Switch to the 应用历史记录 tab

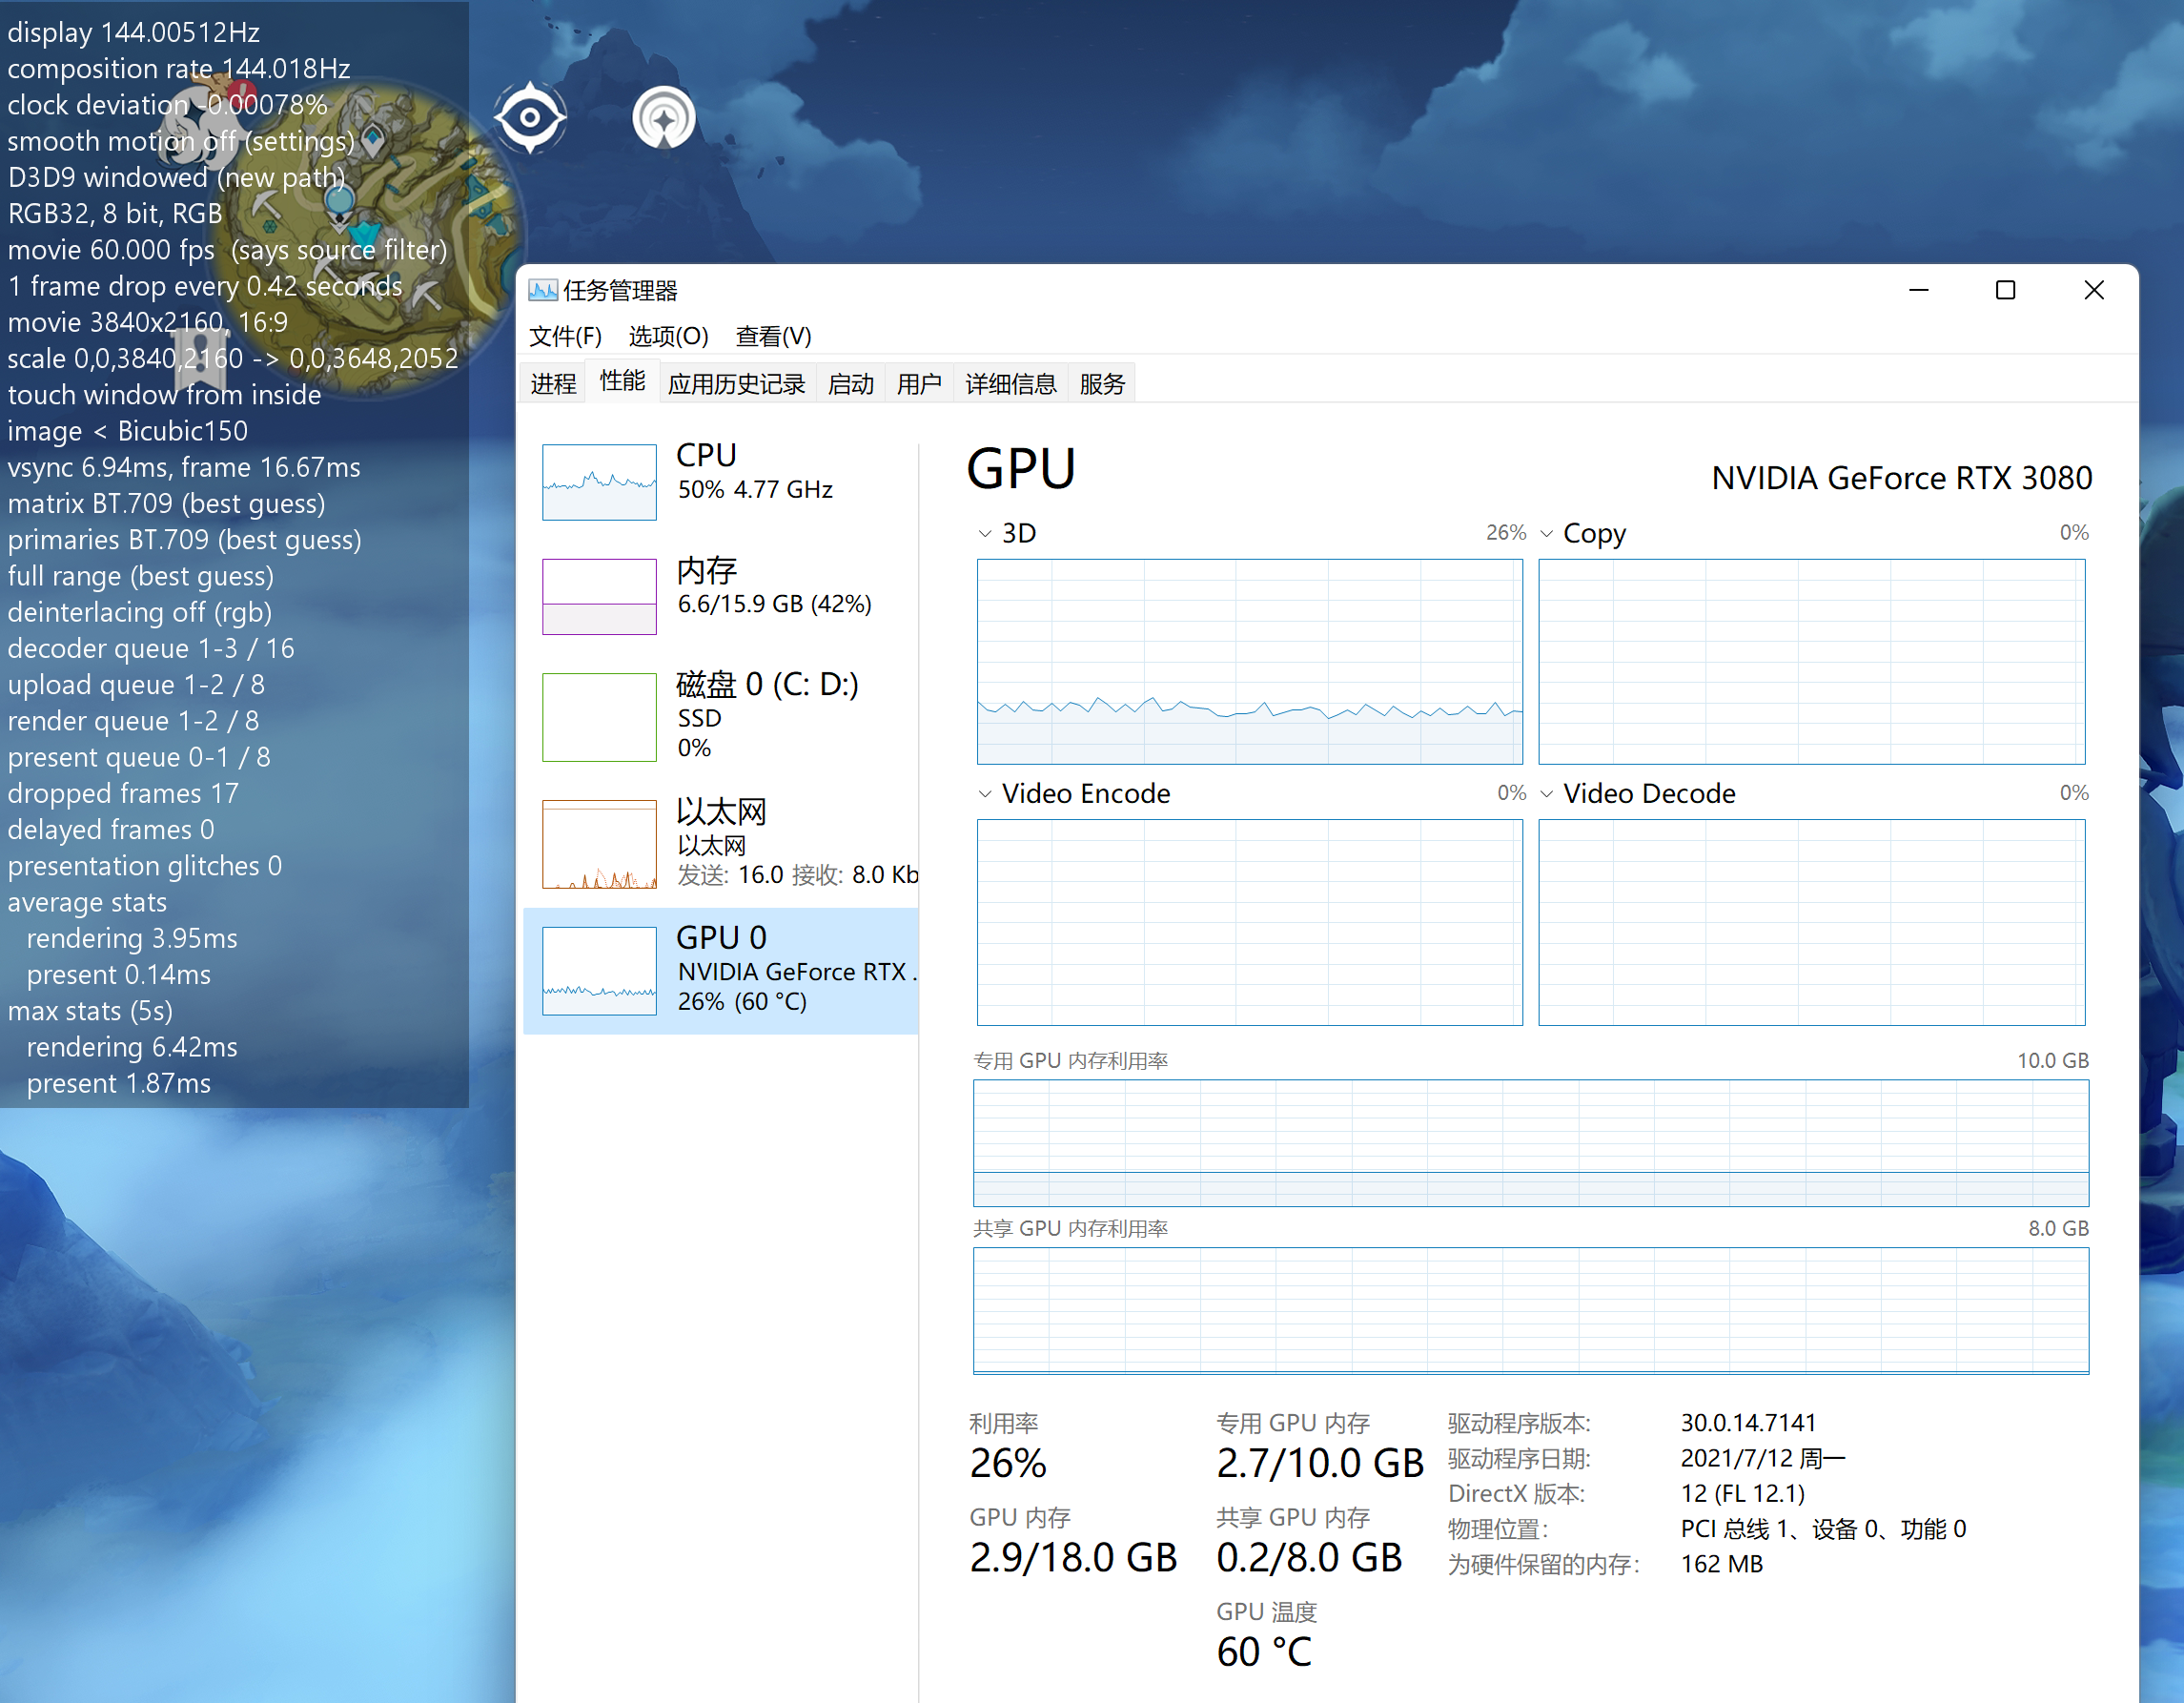[737, 383]
